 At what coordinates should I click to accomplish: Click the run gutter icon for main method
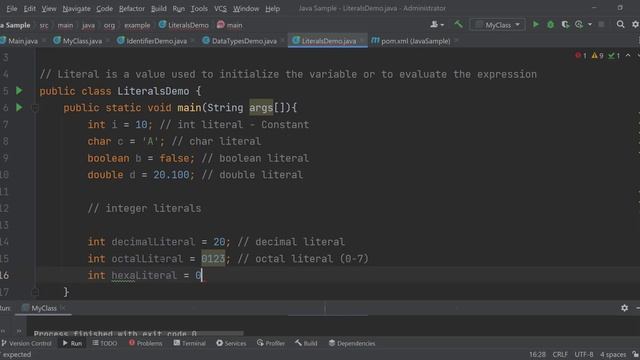point(19,107)
